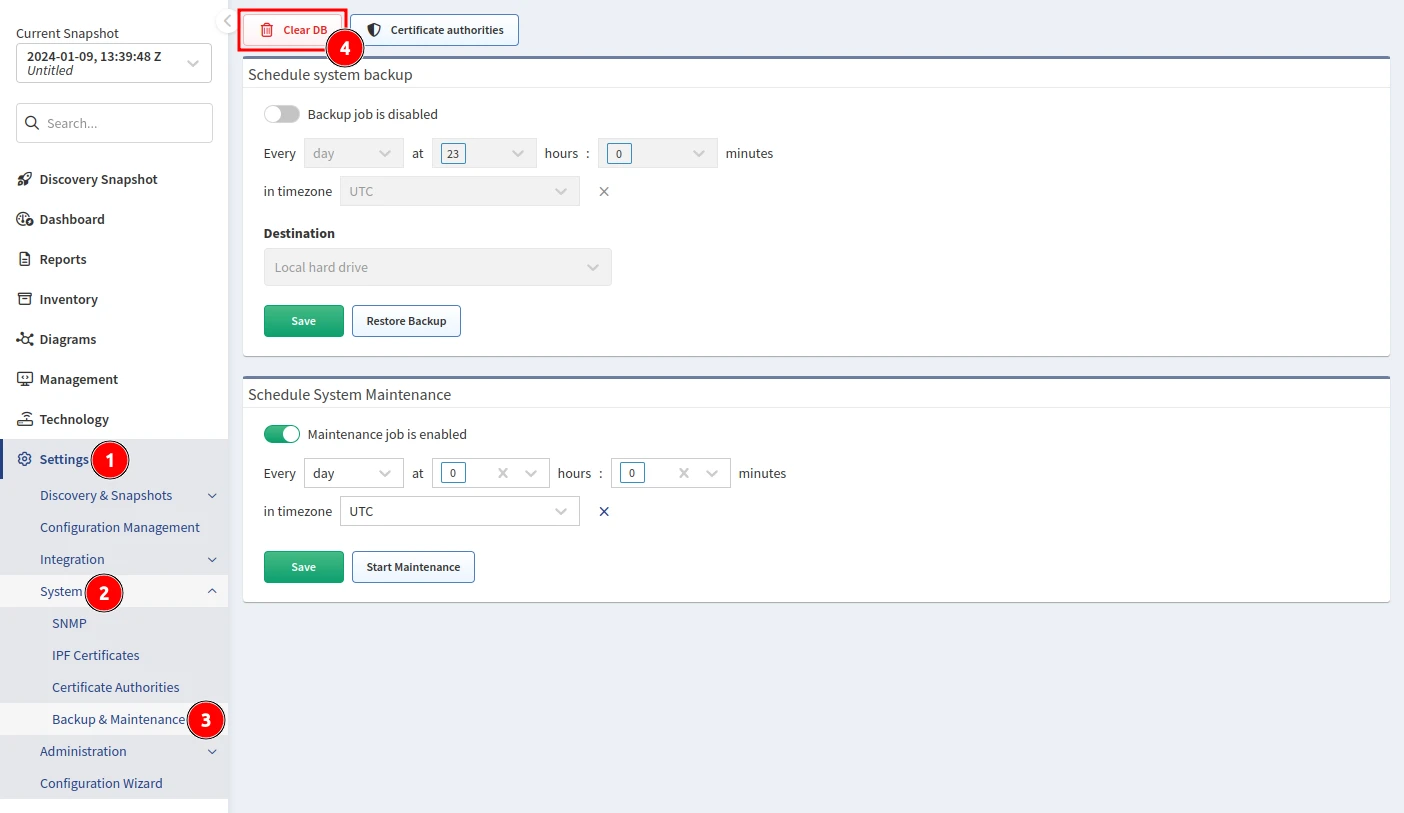Viewport: 1404px width, 813px height.
Task: Click the Diagrams network icon
Action: [25, 339]
